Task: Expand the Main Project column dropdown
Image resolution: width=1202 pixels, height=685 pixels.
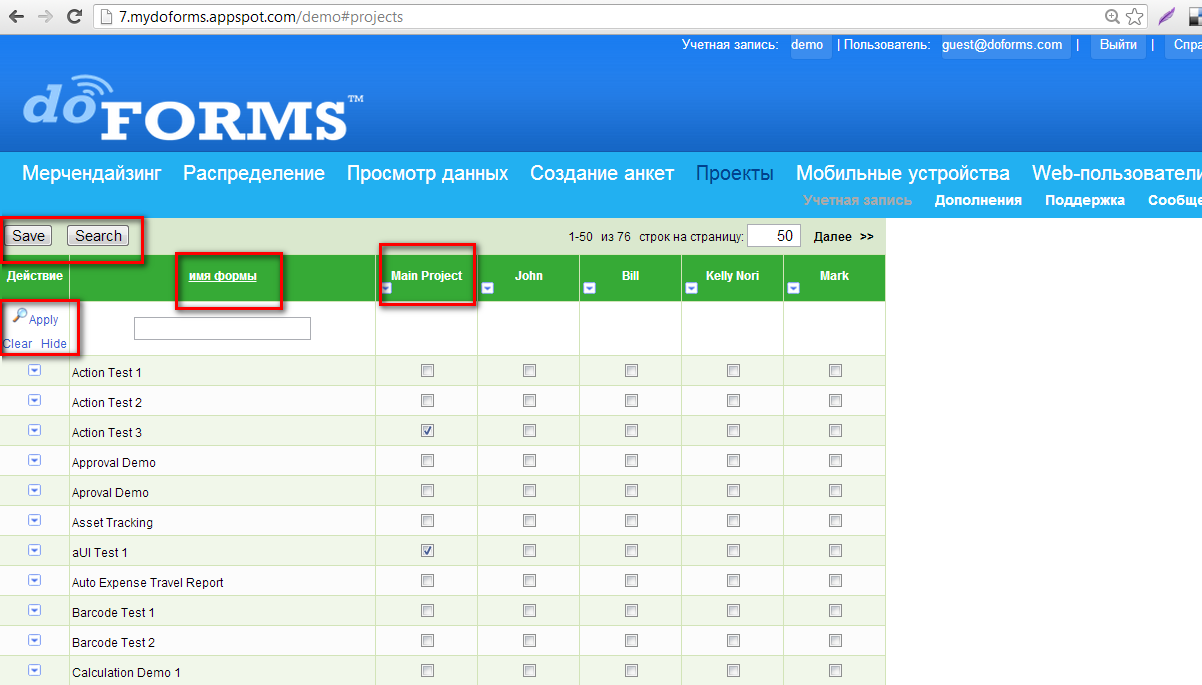Action: [x=386, y=288]
